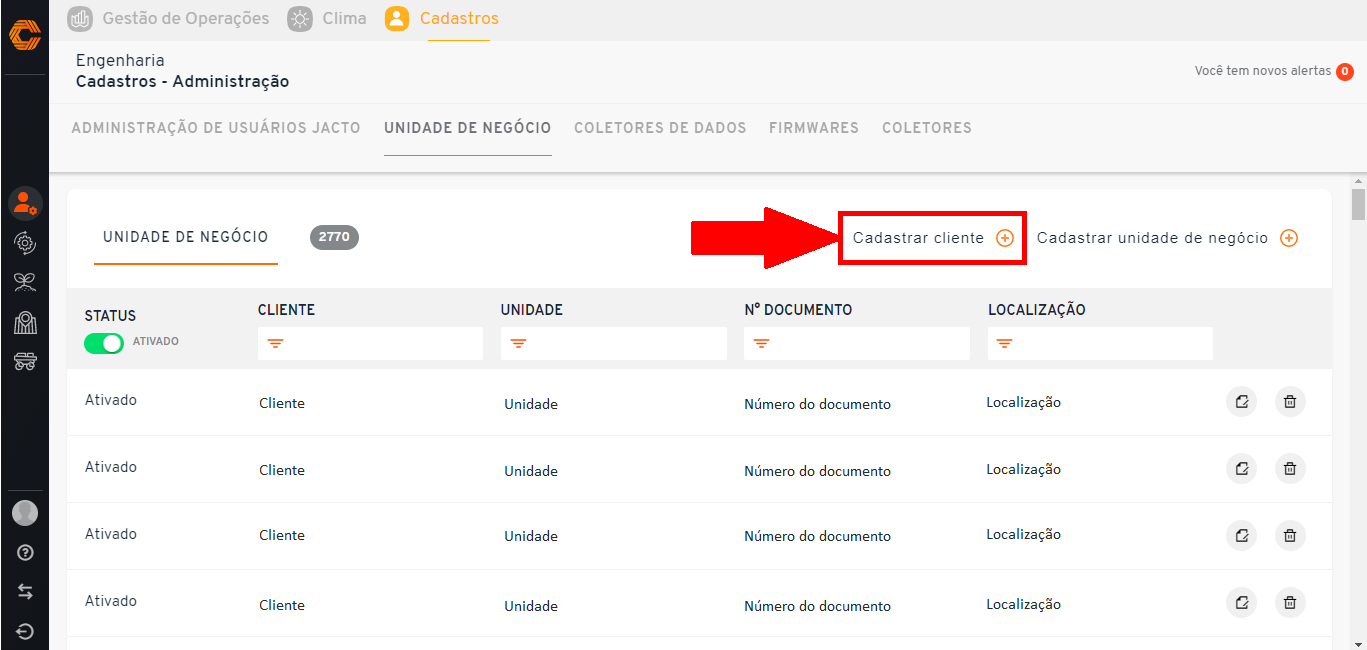
Task: Click the alerts counter badge
Action: coord(1345,72)
